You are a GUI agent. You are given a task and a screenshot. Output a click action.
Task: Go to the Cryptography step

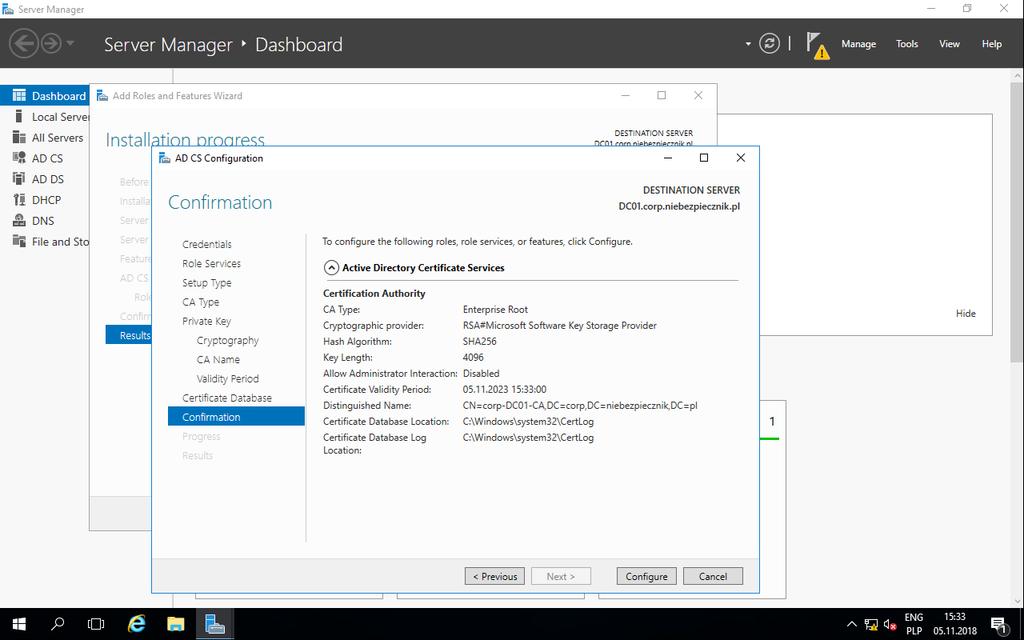227,340
